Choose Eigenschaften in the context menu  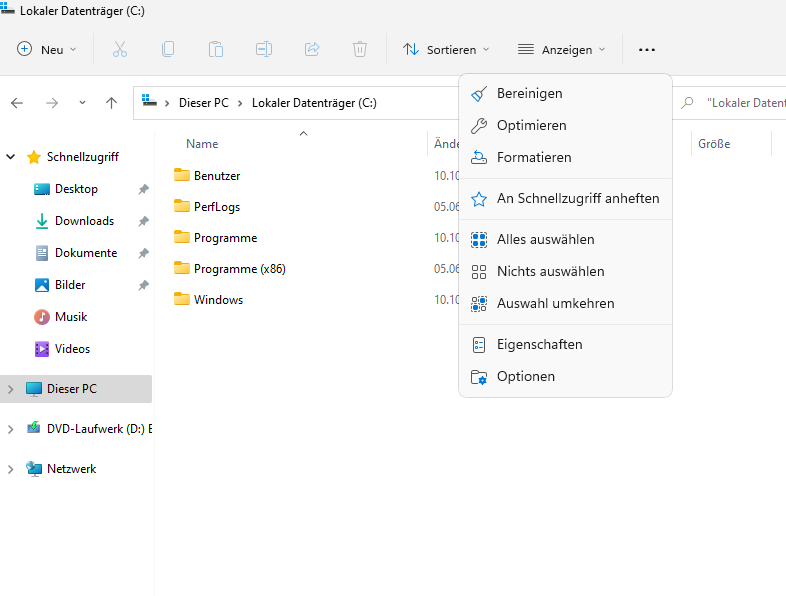(x=539, y=344)
